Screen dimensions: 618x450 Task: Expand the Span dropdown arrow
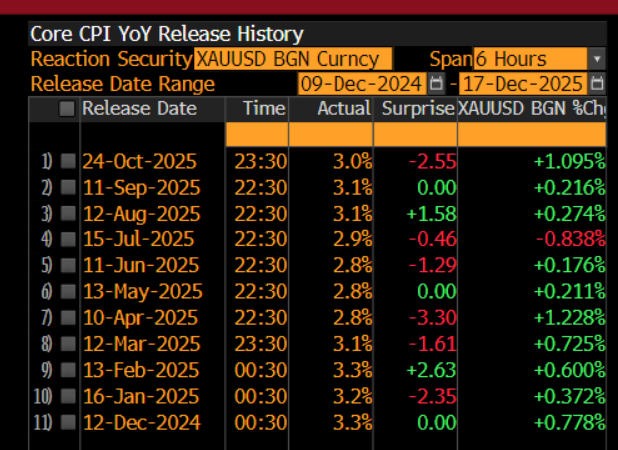(597, 59)
